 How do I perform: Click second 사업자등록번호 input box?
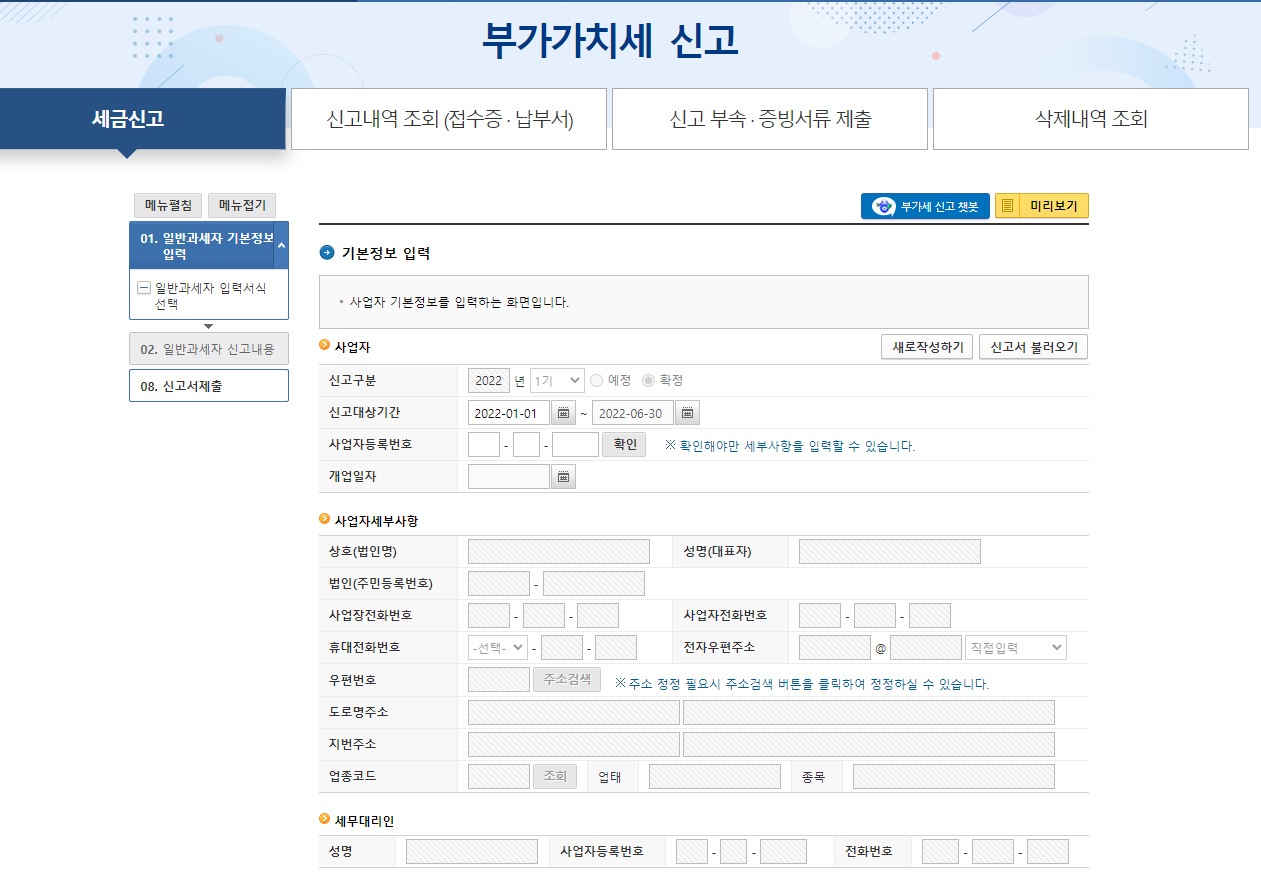[526, 445]
